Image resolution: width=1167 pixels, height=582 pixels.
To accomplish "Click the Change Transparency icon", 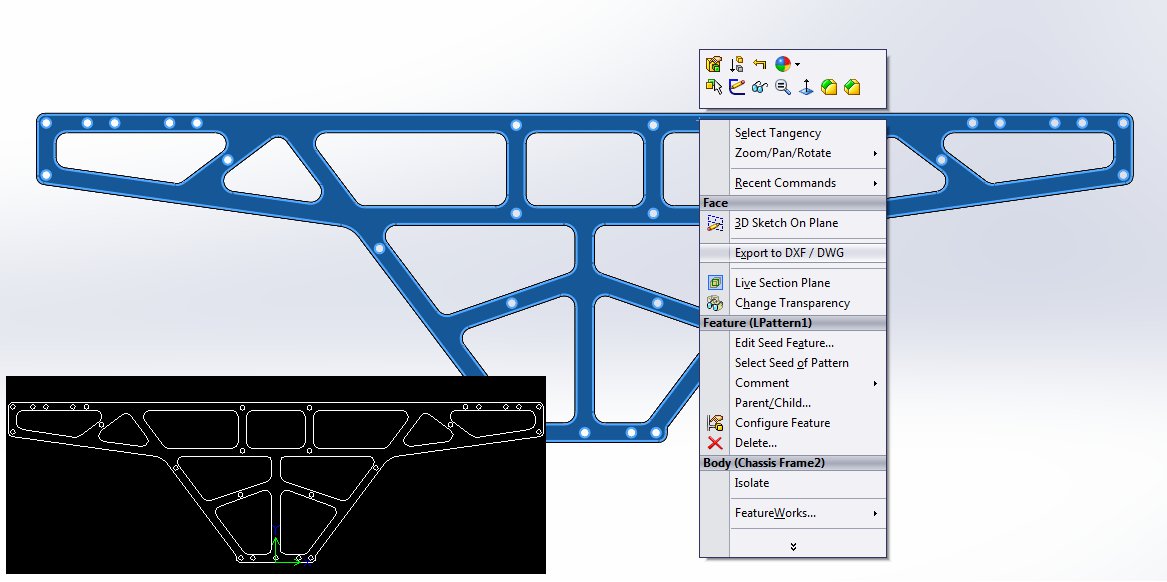I will [x=715, y=303].
